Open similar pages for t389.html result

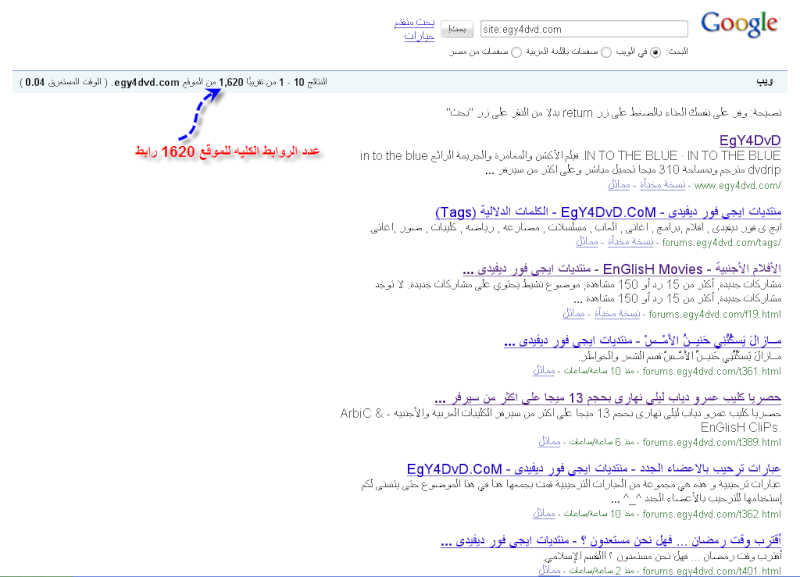point(549,442)
